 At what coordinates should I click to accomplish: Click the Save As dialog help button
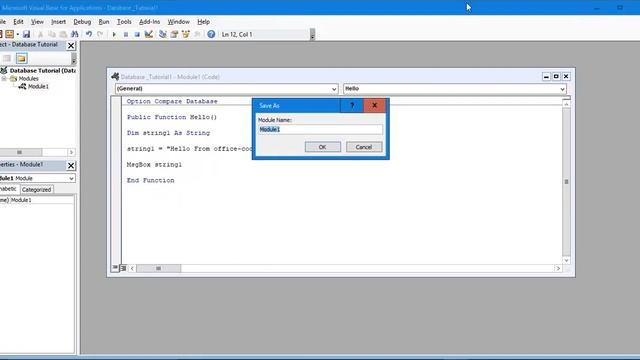pos(352,105)
